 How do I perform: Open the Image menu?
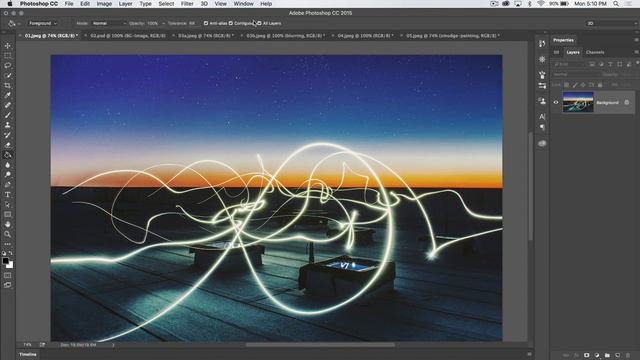pyautogui.click(x=104, y=4)
